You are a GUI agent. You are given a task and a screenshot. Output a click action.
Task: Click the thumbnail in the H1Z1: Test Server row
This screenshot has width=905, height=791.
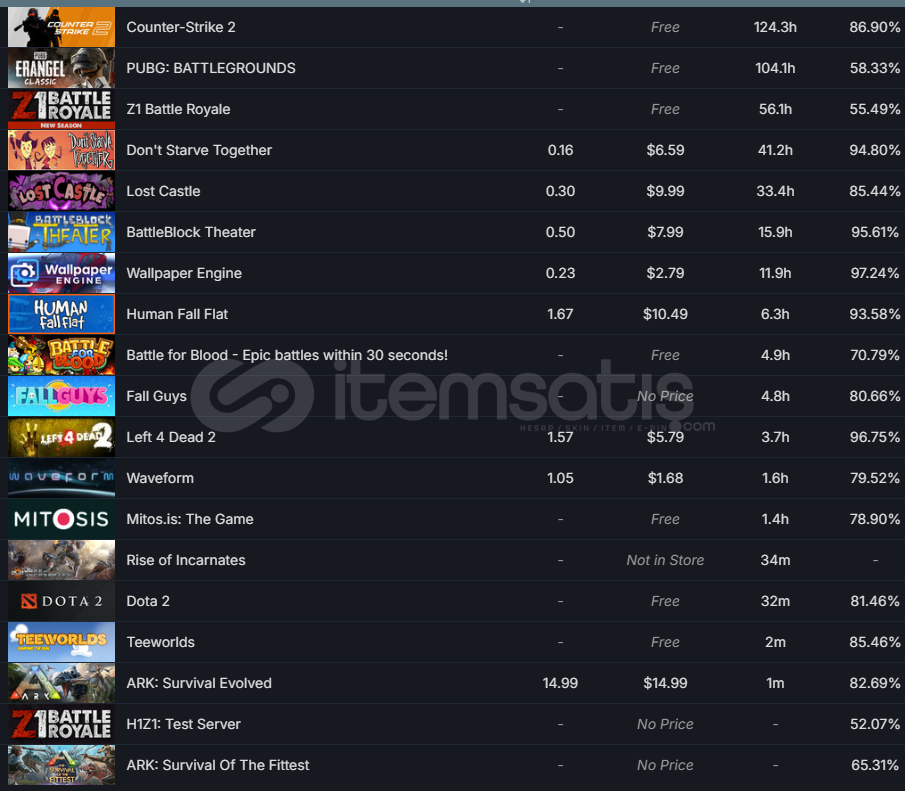[x=61, y=724]
